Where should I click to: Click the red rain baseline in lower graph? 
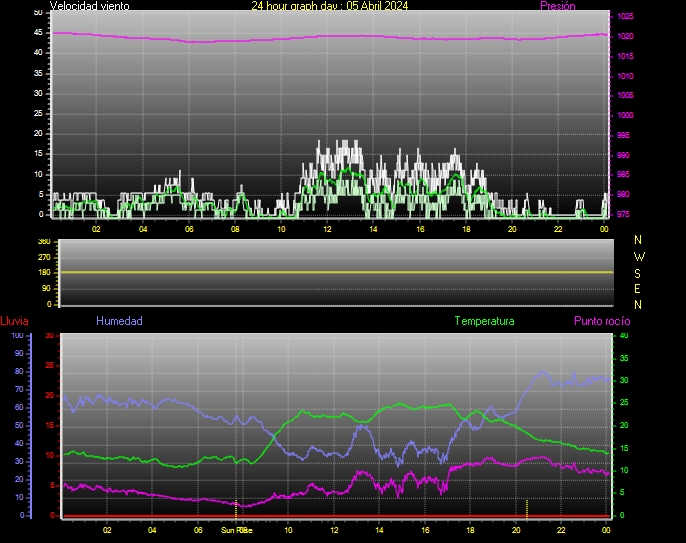pyautogui.click(x=336, y=516)
